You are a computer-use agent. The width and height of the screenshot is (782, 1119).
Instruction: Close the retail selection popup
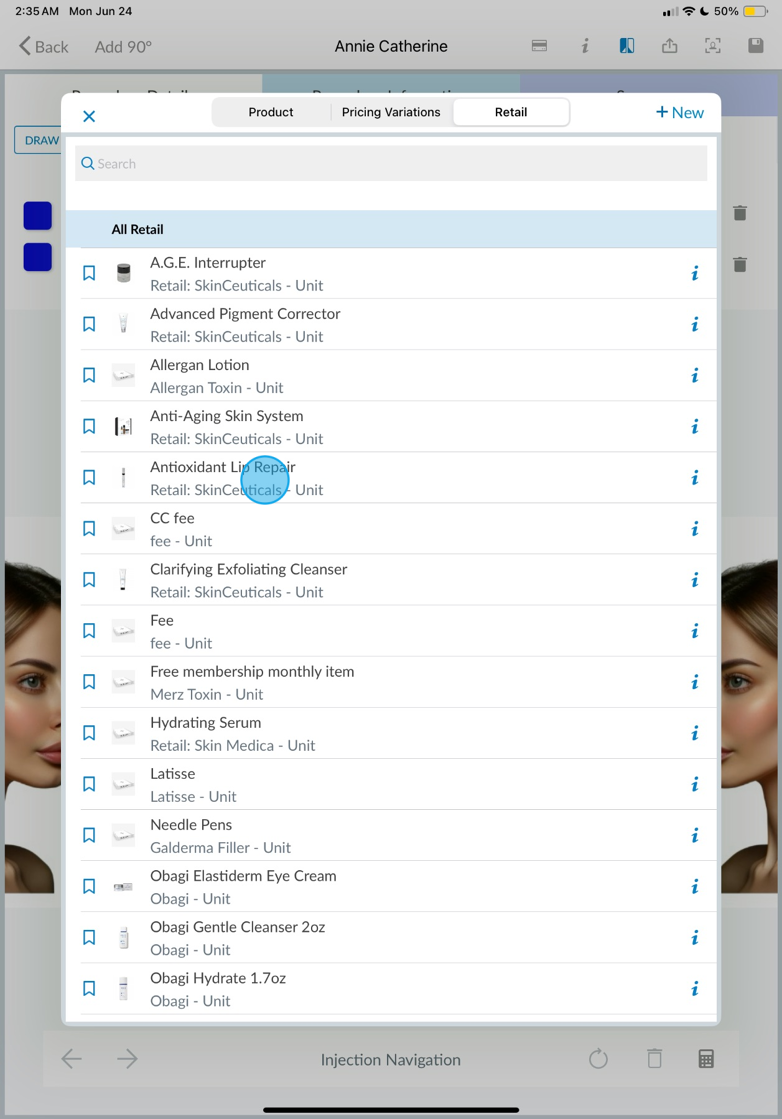point(89,116)
